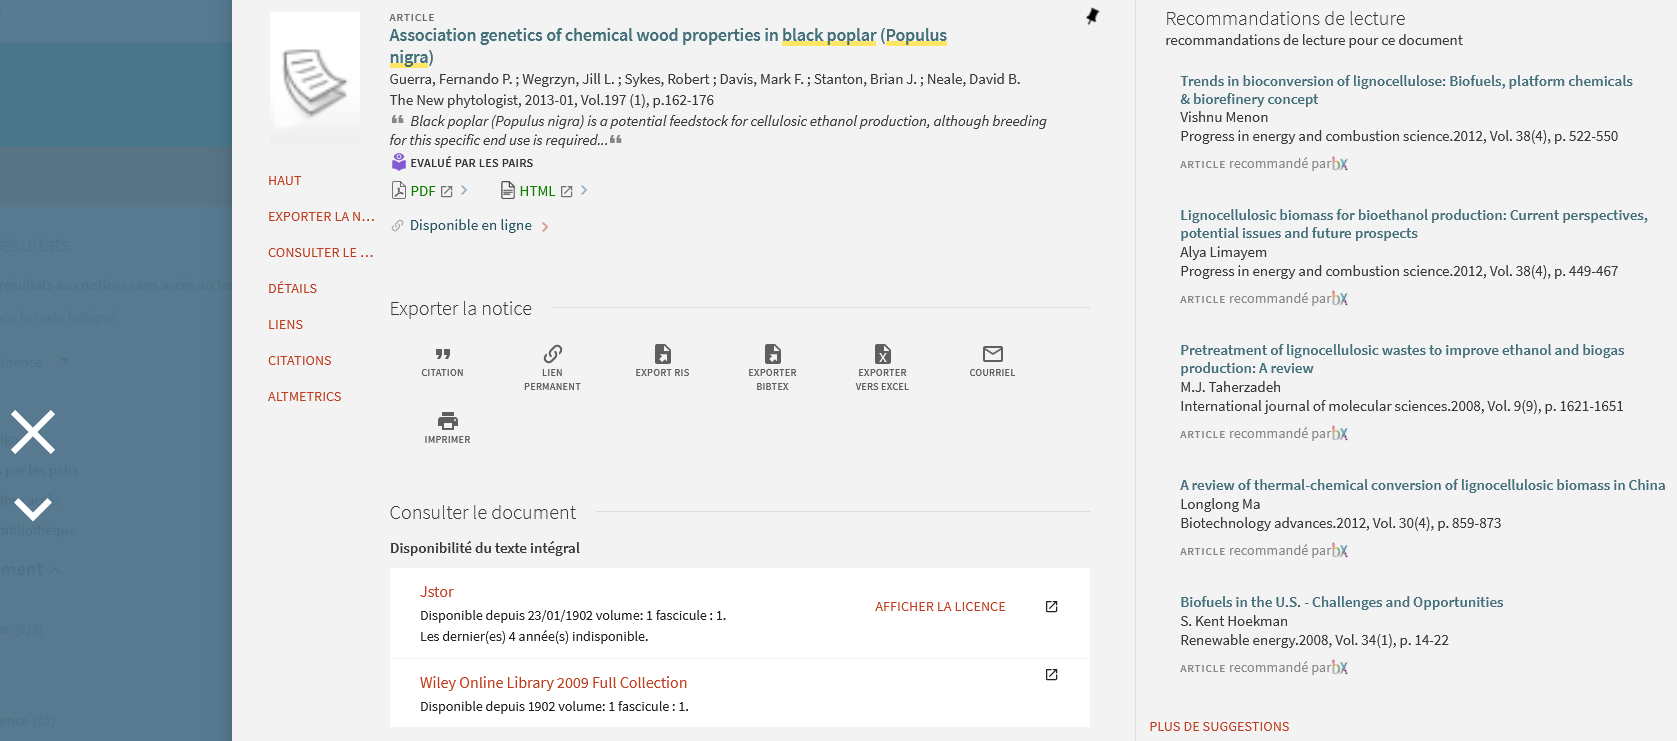
Task: Click the article thumbnail image
Action: point(315,78)
